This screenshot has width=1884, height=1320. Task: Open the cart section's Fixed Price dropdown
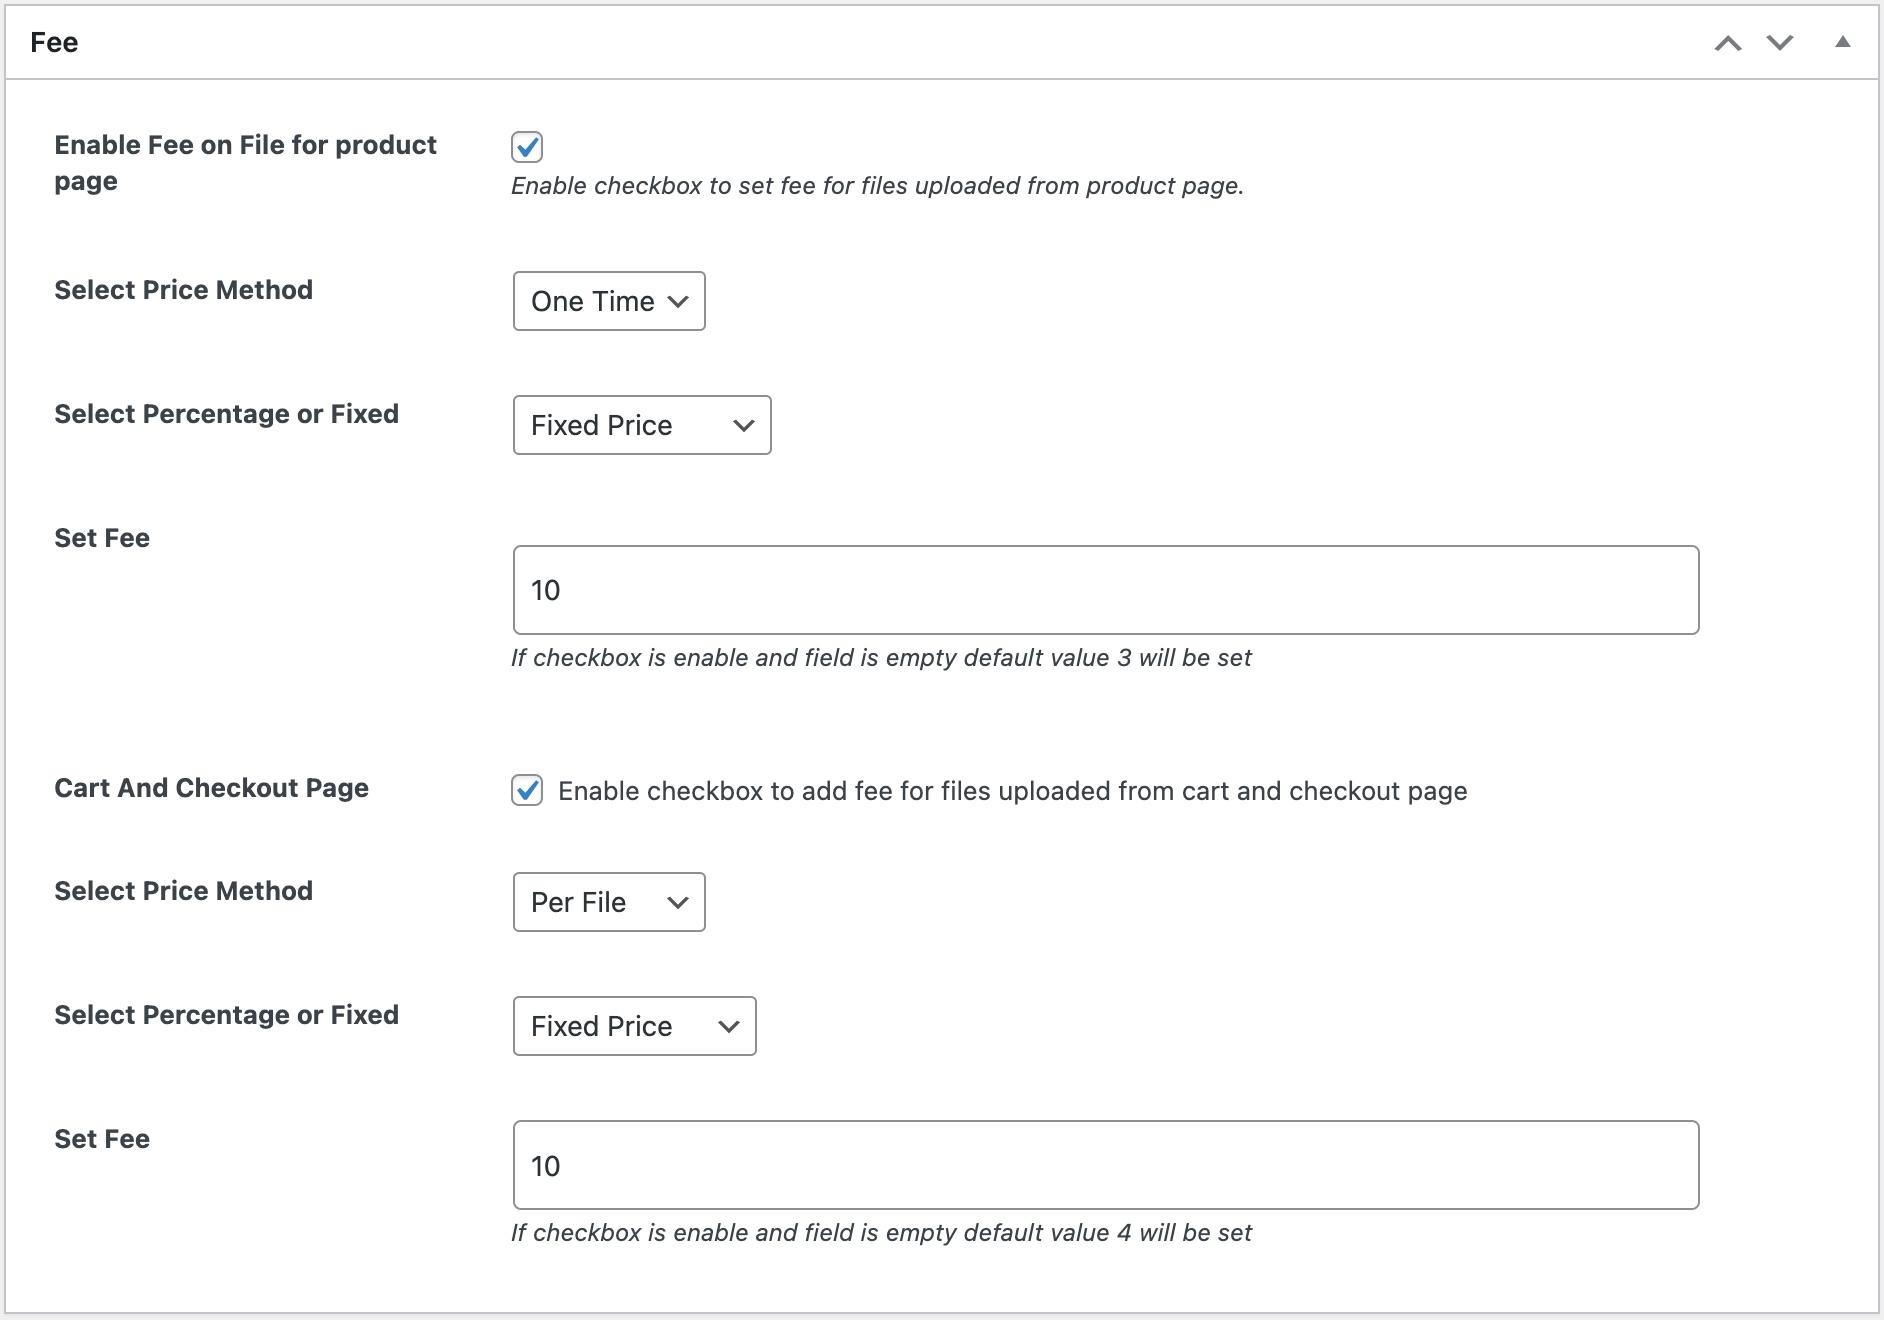(634, 1026)
